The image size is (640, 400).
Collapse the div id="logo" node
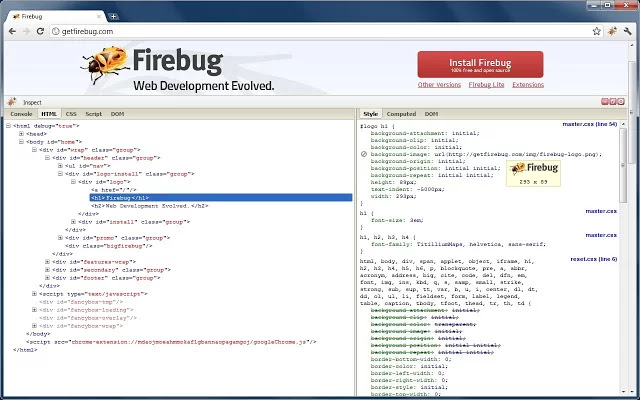pos(73,182)
